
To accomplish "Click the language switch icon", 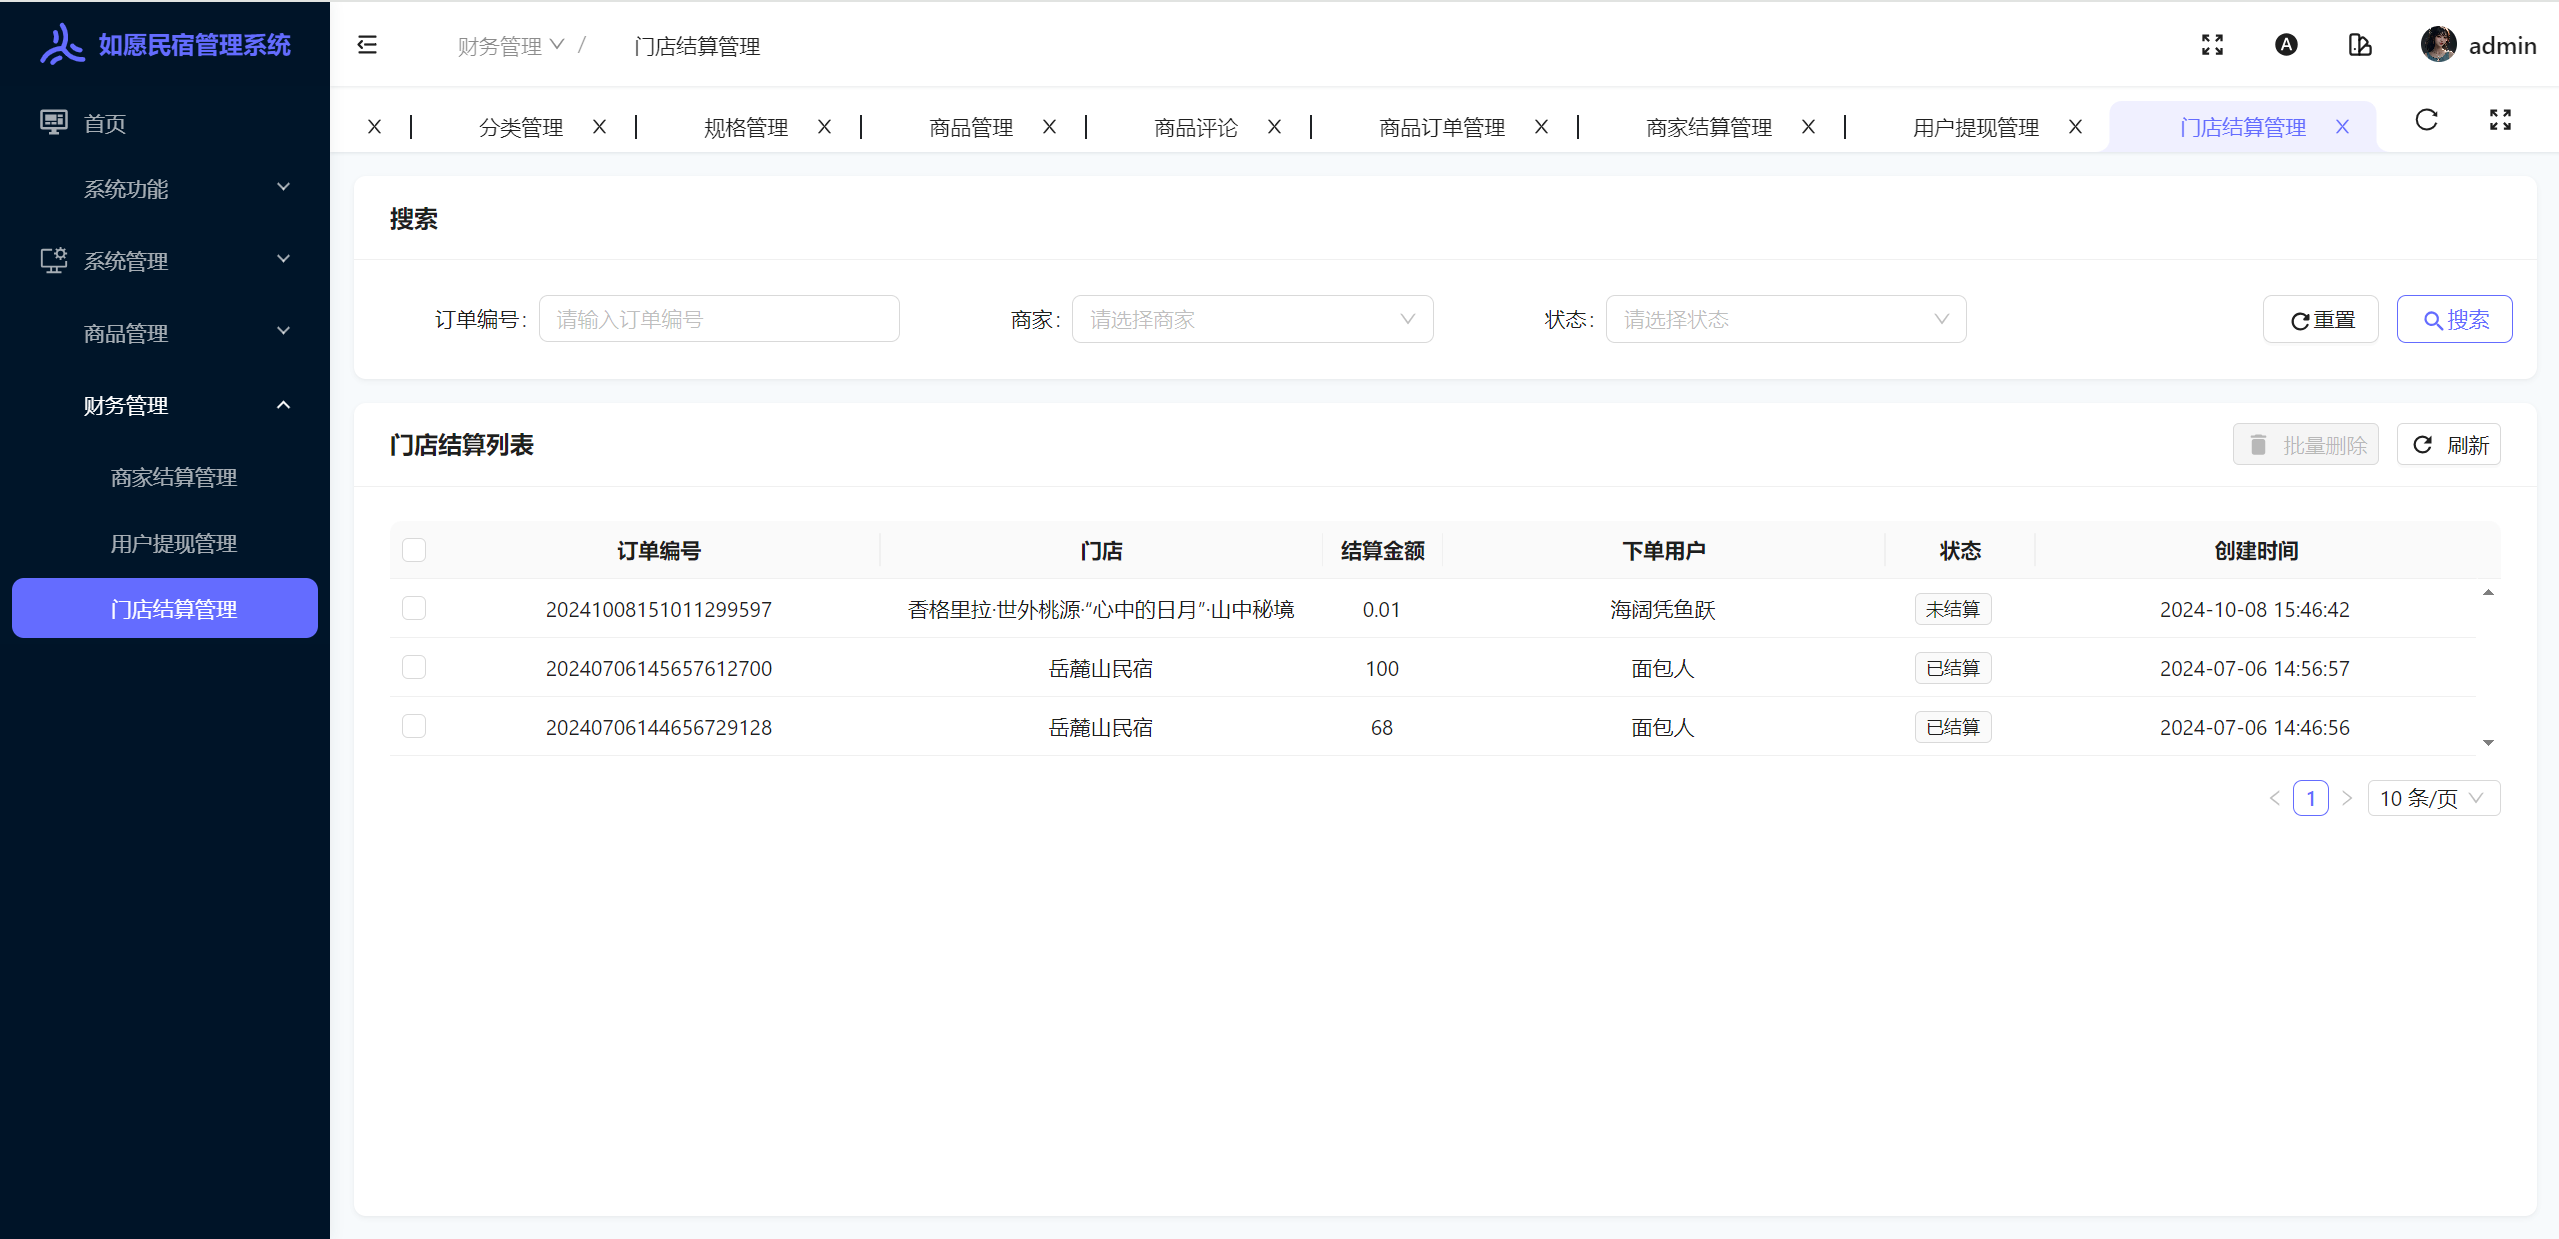I will tap(2286, 45).
